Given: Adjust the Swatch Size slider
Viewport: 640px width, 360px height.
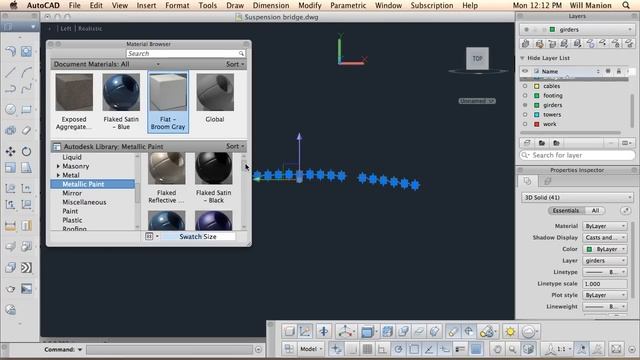Looking at the screenshot, I should (x=198, y=236).
